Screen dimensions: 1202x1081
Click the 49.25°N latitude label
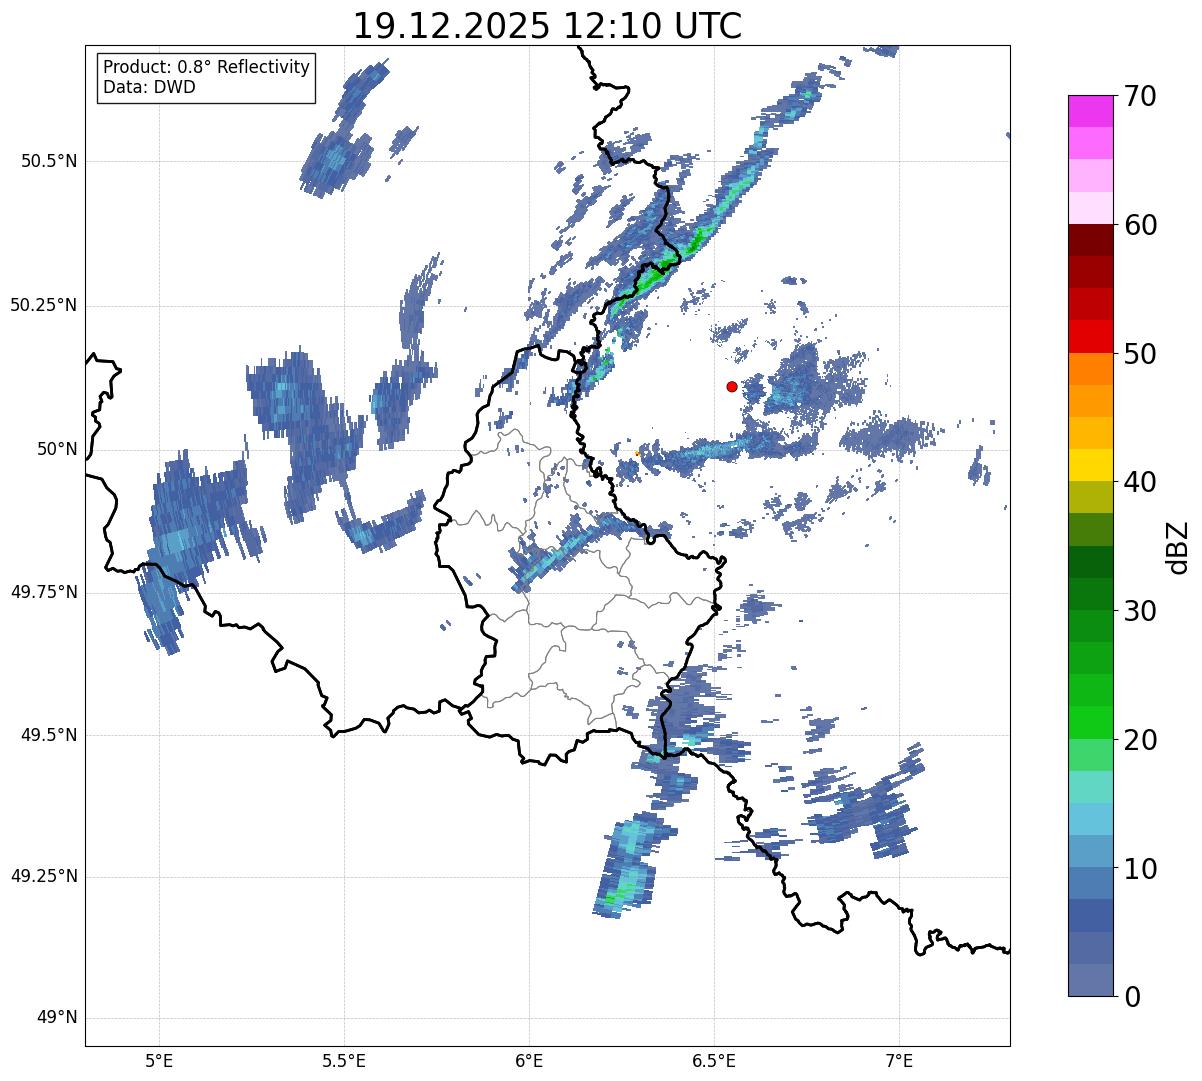coord(44,876)
